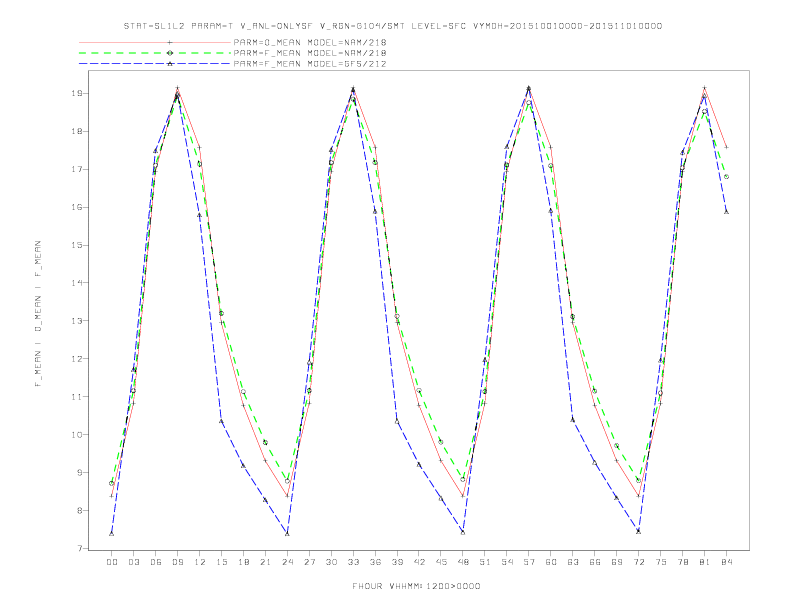The image size is (792, 612).
Task: Click forecast hour tick 42 on x-axis
Action: click(x=419, y=562)
